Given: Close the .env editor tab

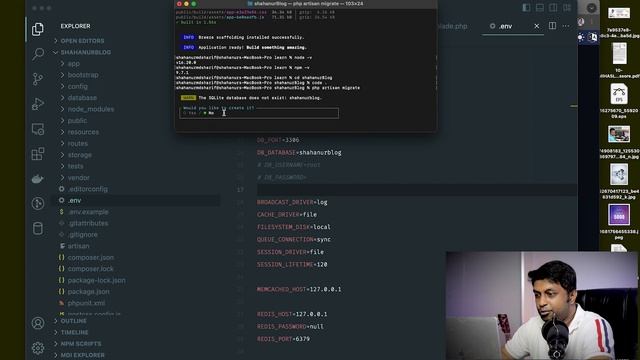Looking at the screenshot, I should pyautogui.click(x=536, y=26).
